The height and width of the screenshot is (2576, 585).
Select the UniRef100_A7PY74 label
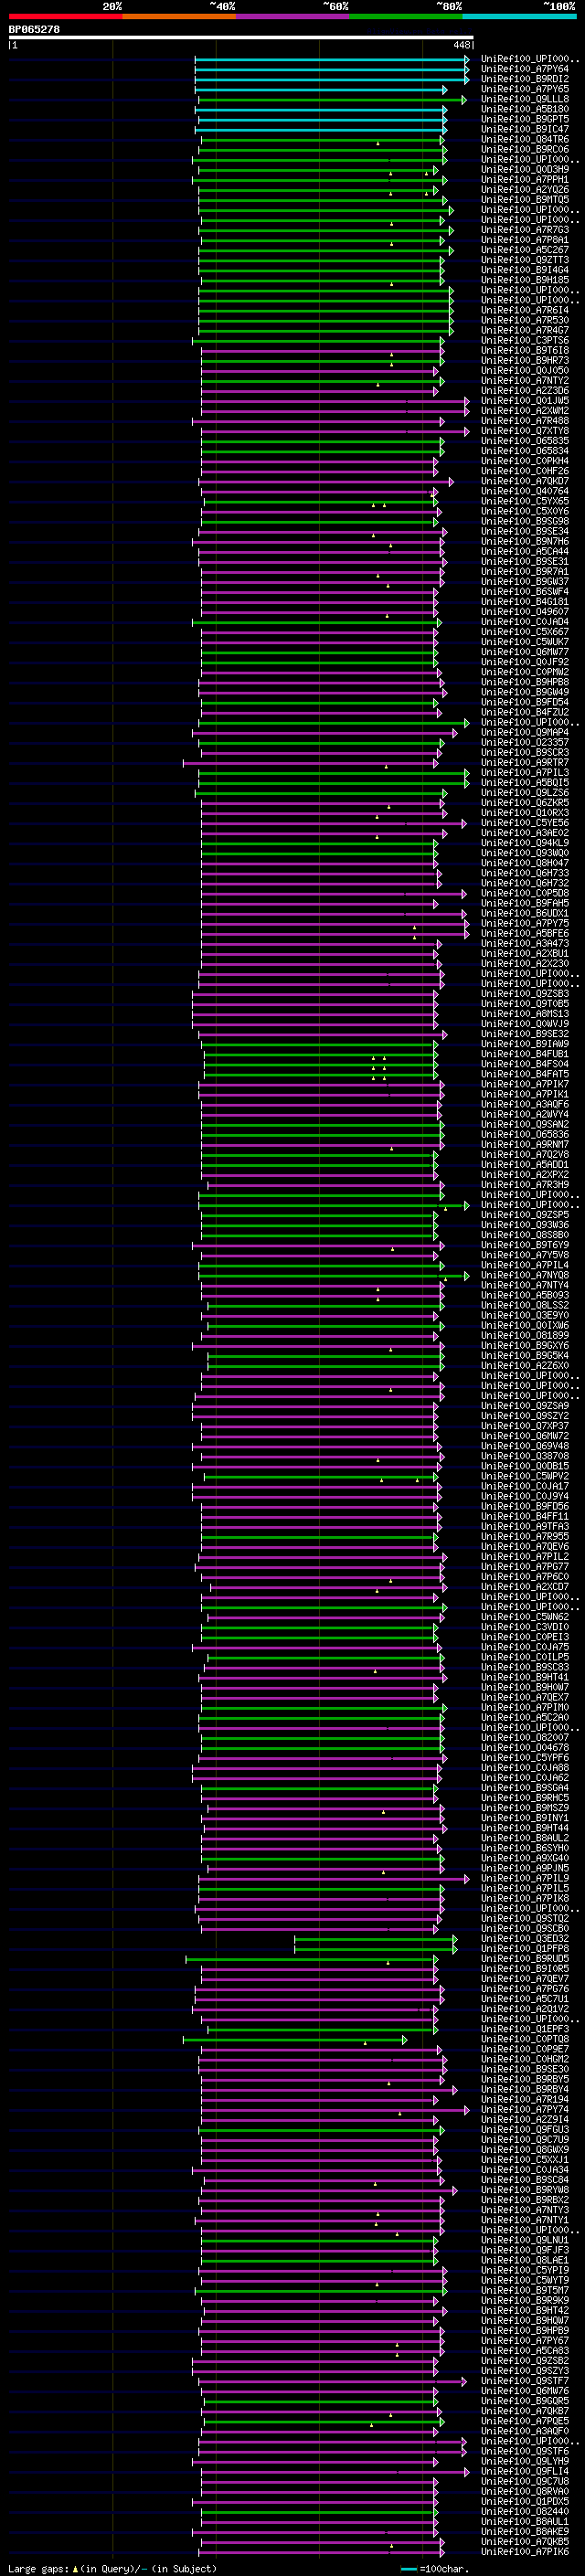(525, 2109)
